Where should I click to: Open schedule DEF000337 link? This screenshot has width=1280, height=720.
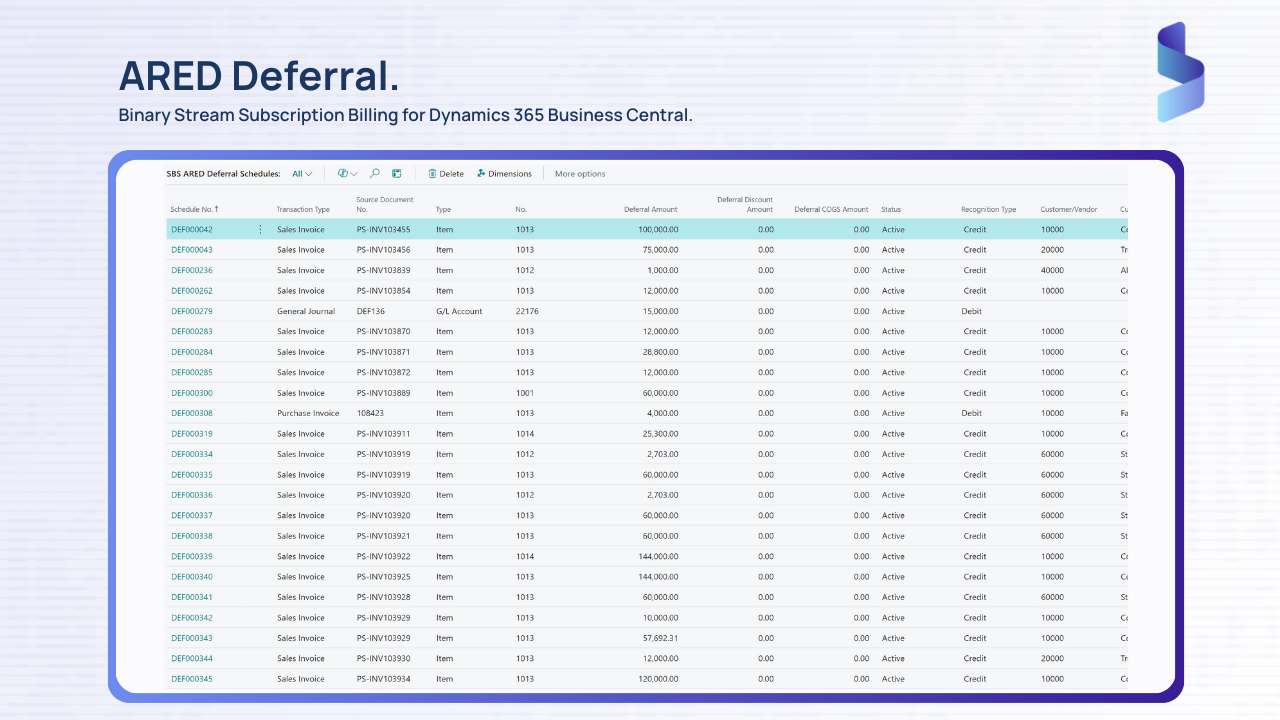(x=192, y=515)
